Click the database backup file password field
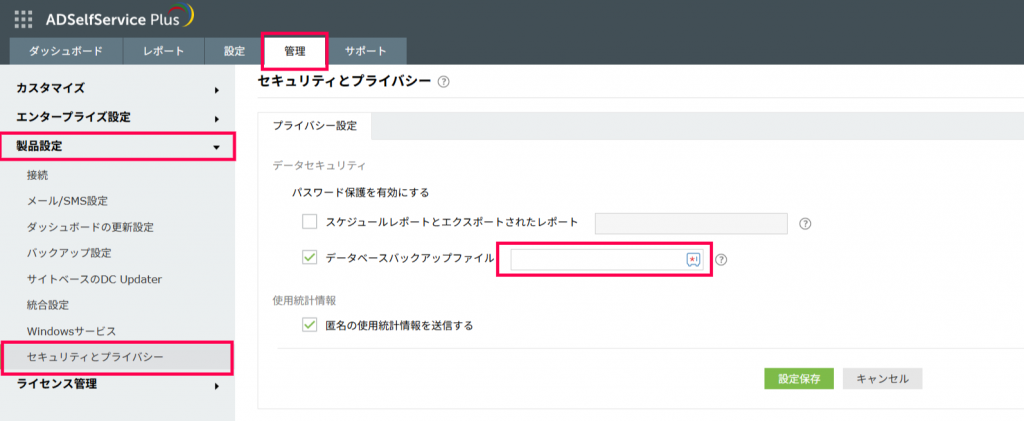The width and height of the screenshot is (1024, 421). [x=607, y=260]
